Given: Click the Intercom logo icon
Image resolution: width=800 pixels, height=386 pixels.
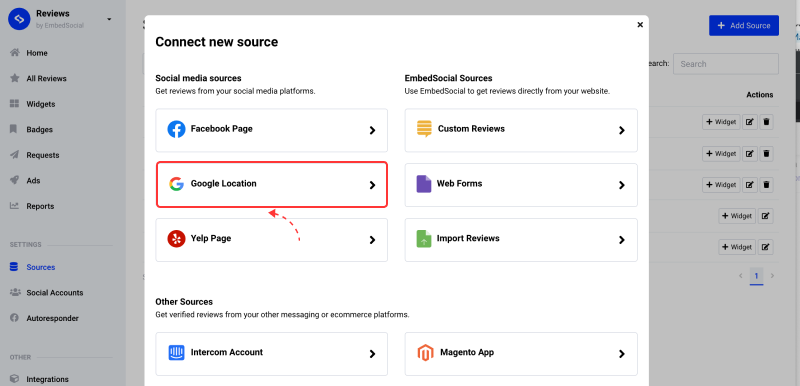Looking at the screenshot, I should pyautogui.click(x=176, y=352).
